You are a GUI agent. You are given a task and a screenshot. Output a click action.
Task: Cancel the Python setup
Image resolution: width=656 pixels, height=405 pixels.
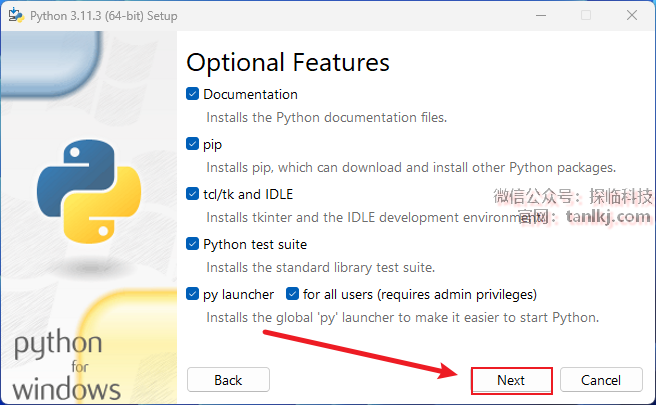tap(601, 380)
